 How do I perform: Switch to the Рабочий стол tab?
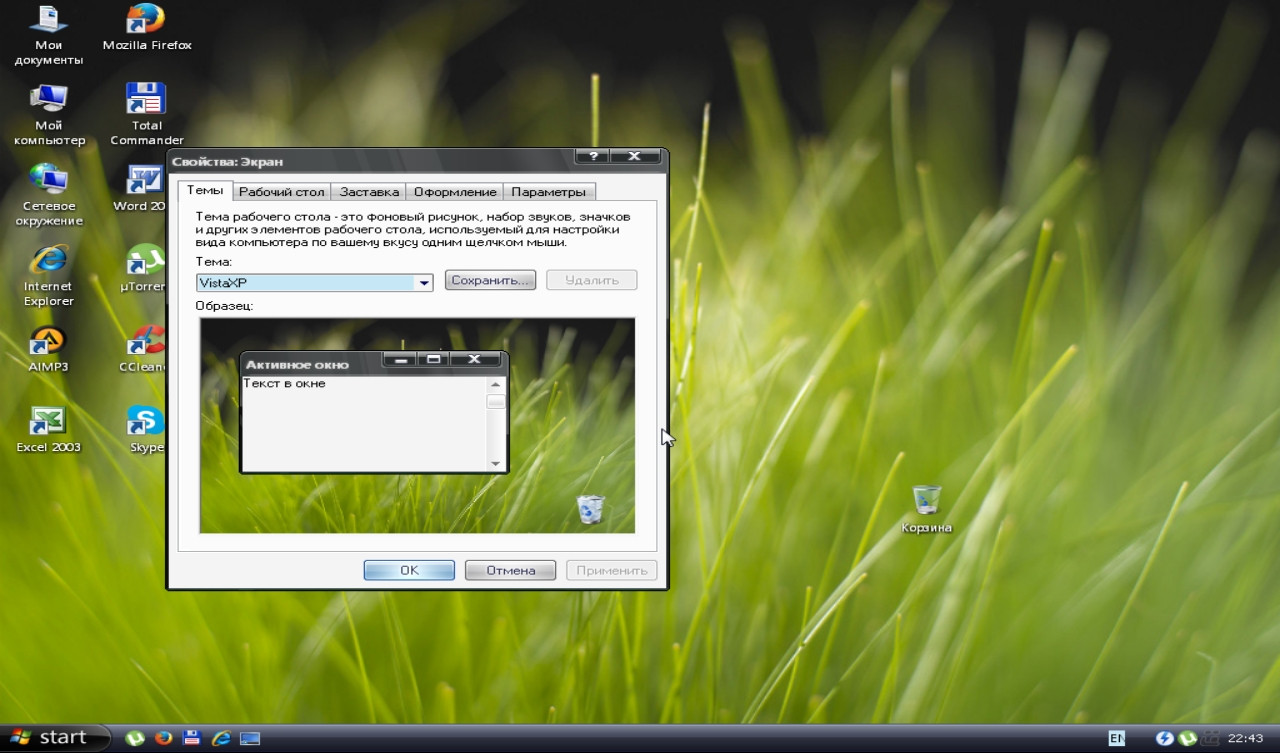pyautogui.click(x=282, y=192)
